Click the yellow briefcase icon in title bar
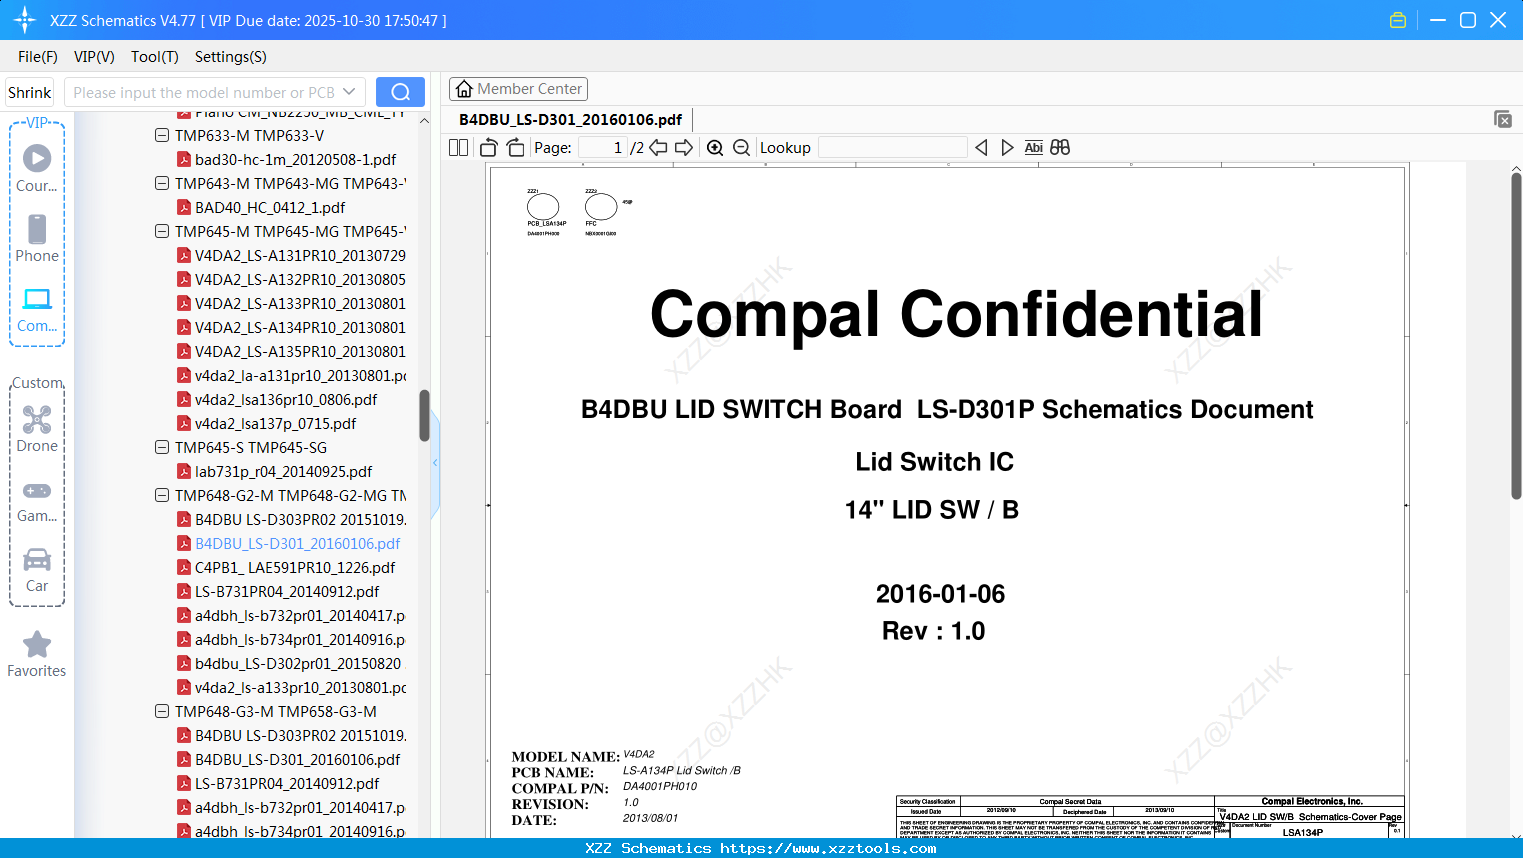 click(1398, 20)
